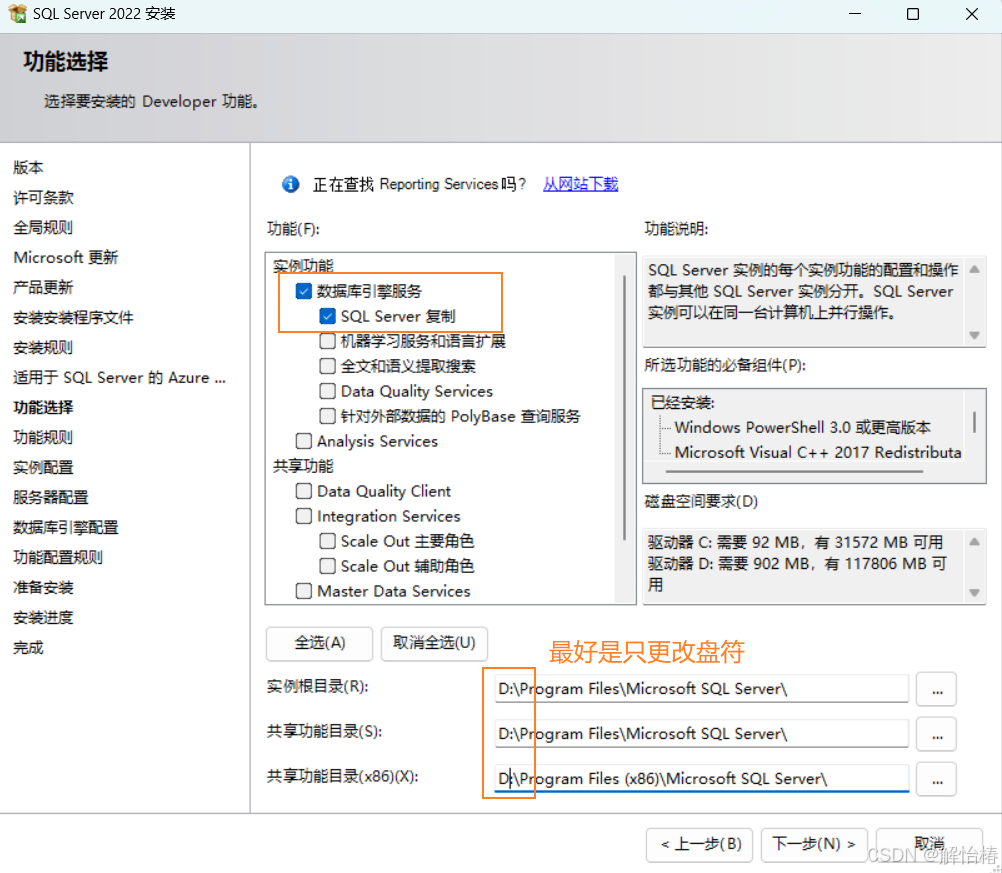Click the 已经安装 prerequisites node
This screenshot has width=1002, height=873.
682,403
